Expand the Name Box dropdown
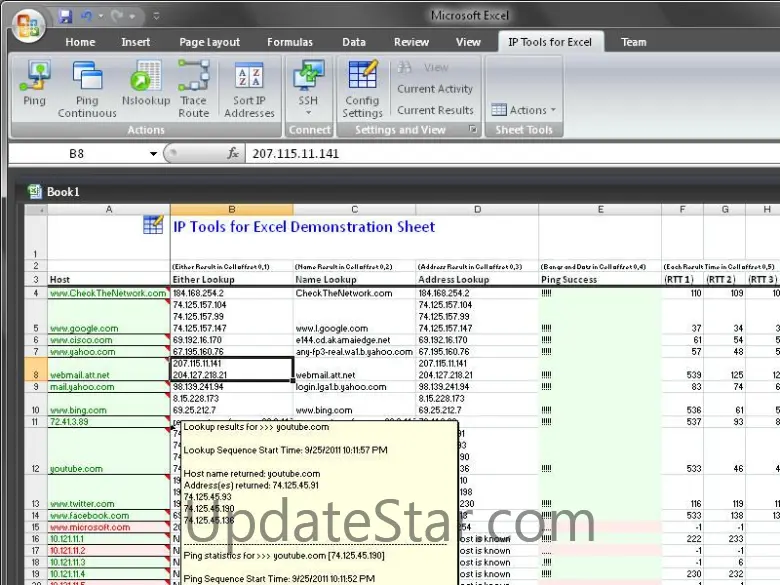This screenshot has width=780, height=585. (153, 154)
